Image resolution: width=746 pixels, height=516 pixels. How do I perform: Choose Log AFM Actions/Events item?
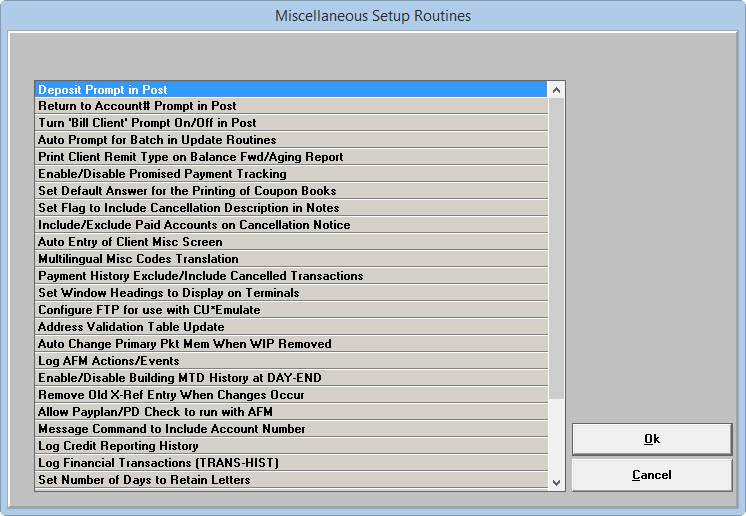click(290, 361)
